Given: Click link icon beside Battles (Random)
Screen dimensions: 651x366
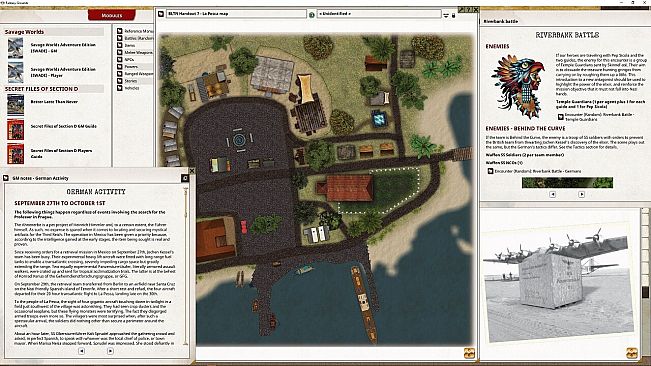Looking at the screenshot, I should pyautogui.click(x=120, y=38).
